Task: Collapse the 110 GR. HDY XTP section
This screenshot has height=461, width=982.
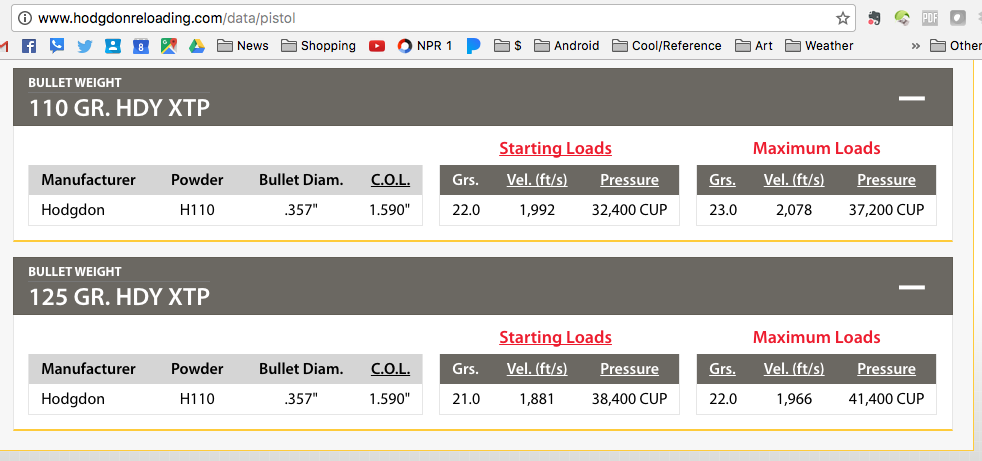Action: click(911, 98)
